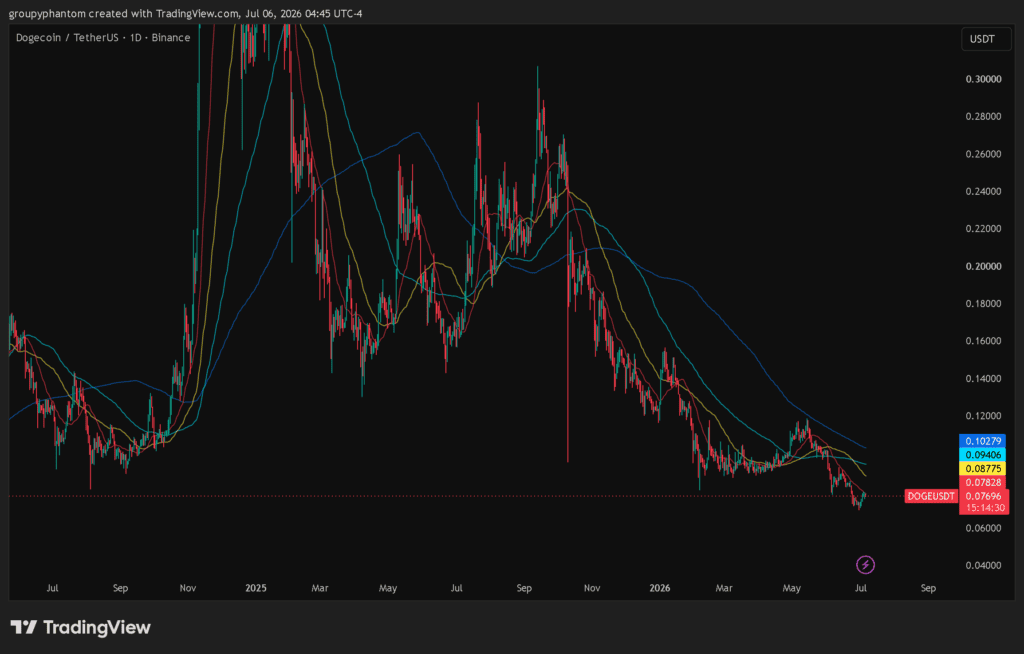Click the current price 0.07696 label
This screenshot has width=1024, height=654.
click(984, 496)
